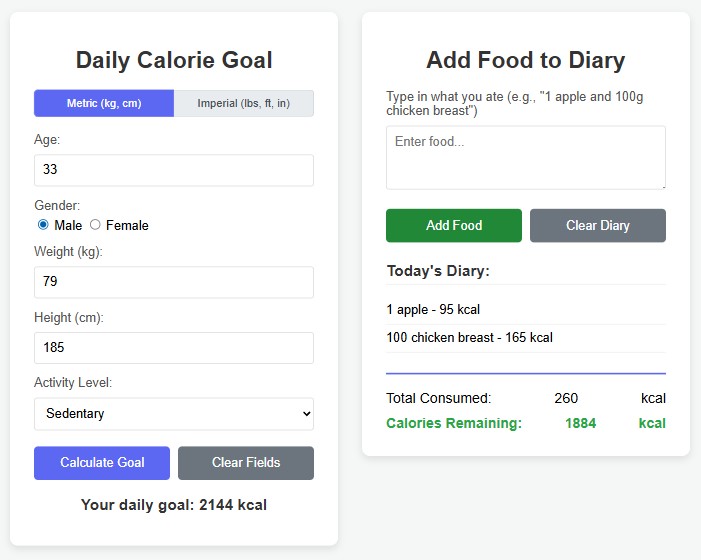
Task: Click the Height (cm) input field
Action: pyautogui.click(x=174, y=348)
